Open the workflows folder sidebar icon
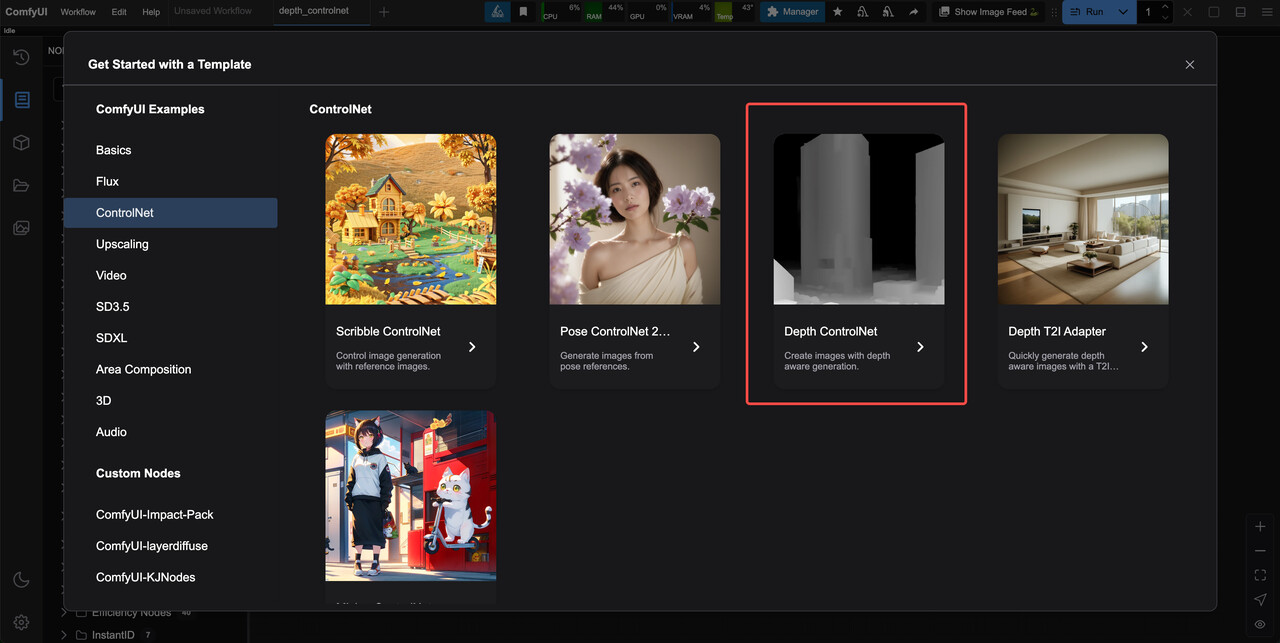Screen dimensions: 1280x643 tap(22, 185)
